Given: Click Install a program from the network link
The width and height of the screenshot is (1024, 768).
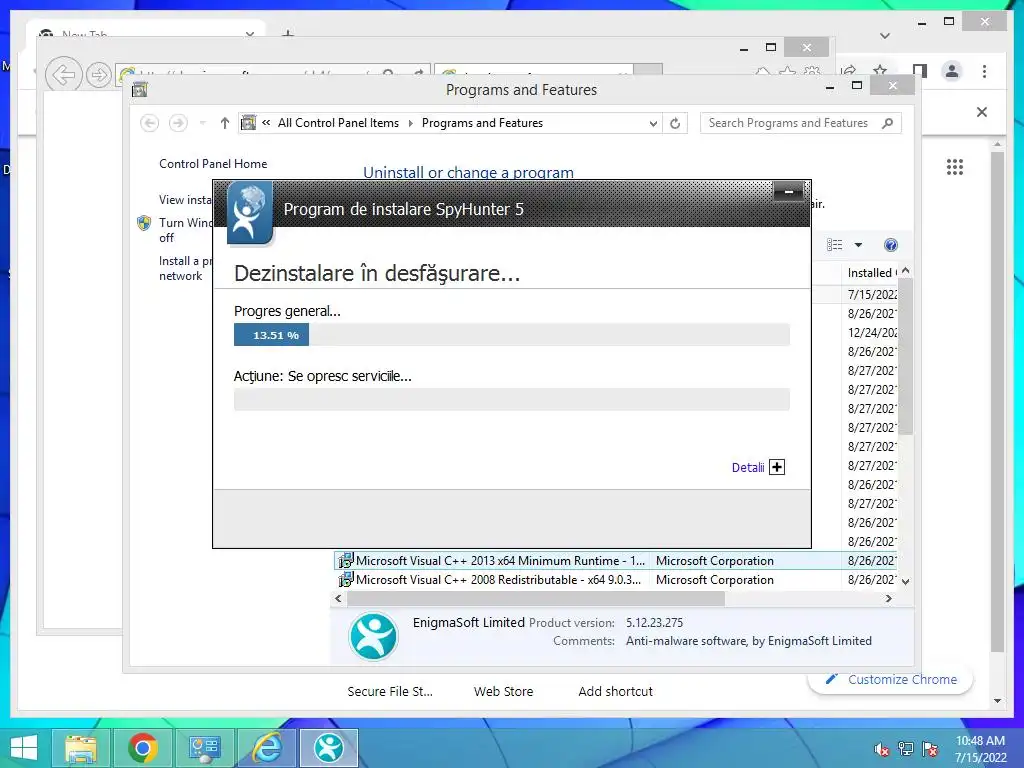Looking at the screenshot, I should pos(185,268).
